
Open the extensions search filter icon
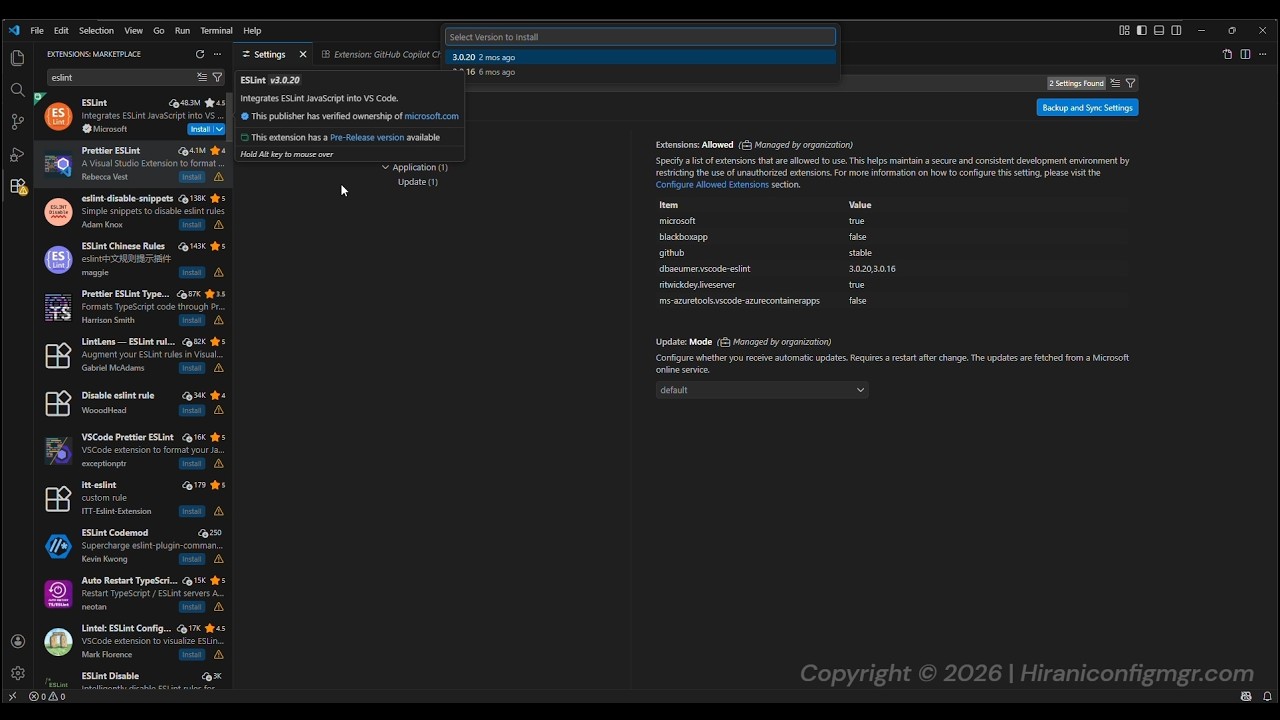(x=217, y=77)
